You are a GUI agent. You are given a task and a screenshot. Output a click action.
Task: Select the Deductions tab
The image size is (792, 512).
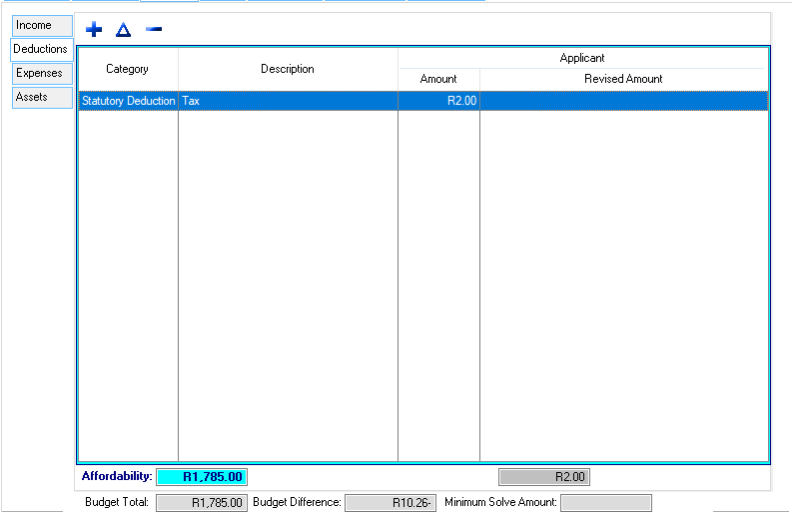point(41,49)
